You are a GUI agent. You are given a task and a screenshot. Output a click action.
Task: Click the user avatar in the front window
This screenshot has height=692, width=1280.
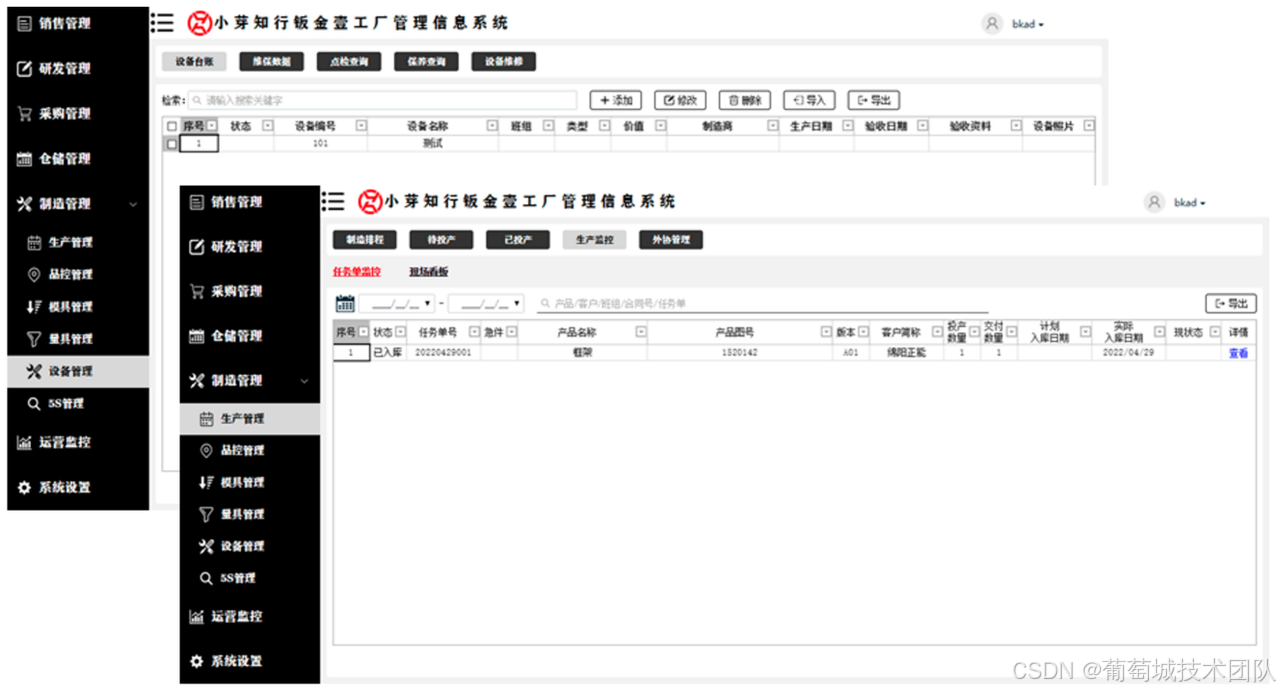(1154, 202)
